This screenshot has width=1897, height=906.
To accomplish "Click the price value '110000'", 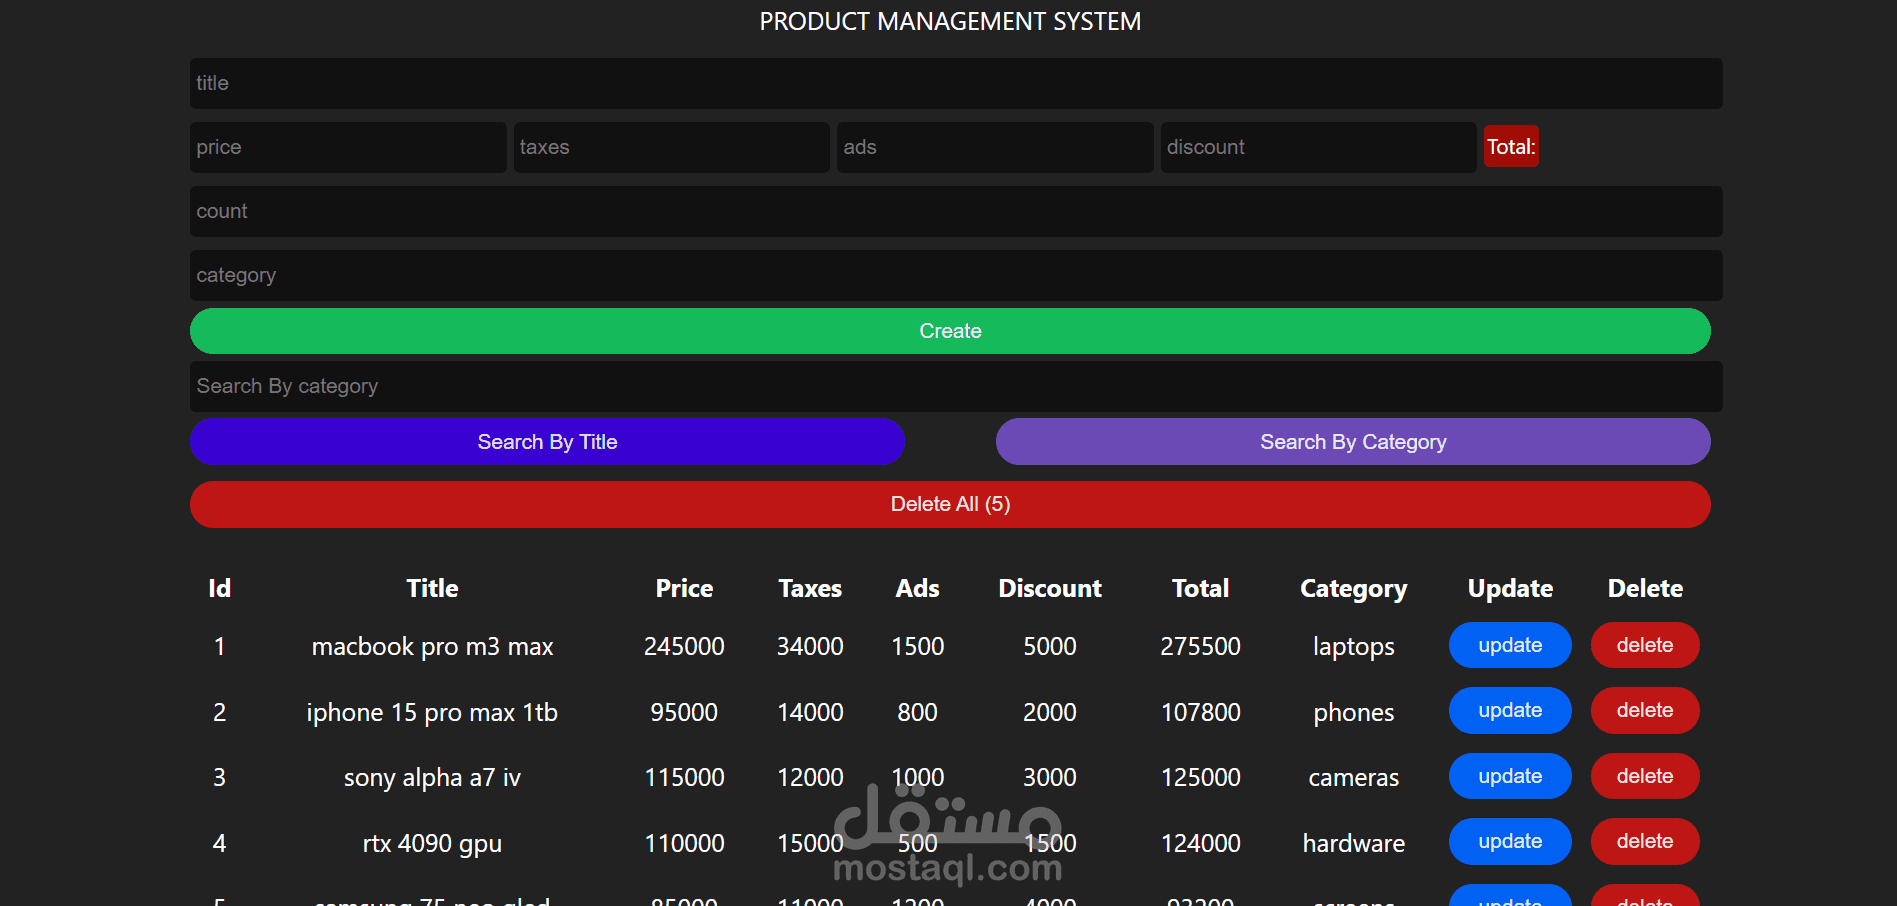I will 684,843.
